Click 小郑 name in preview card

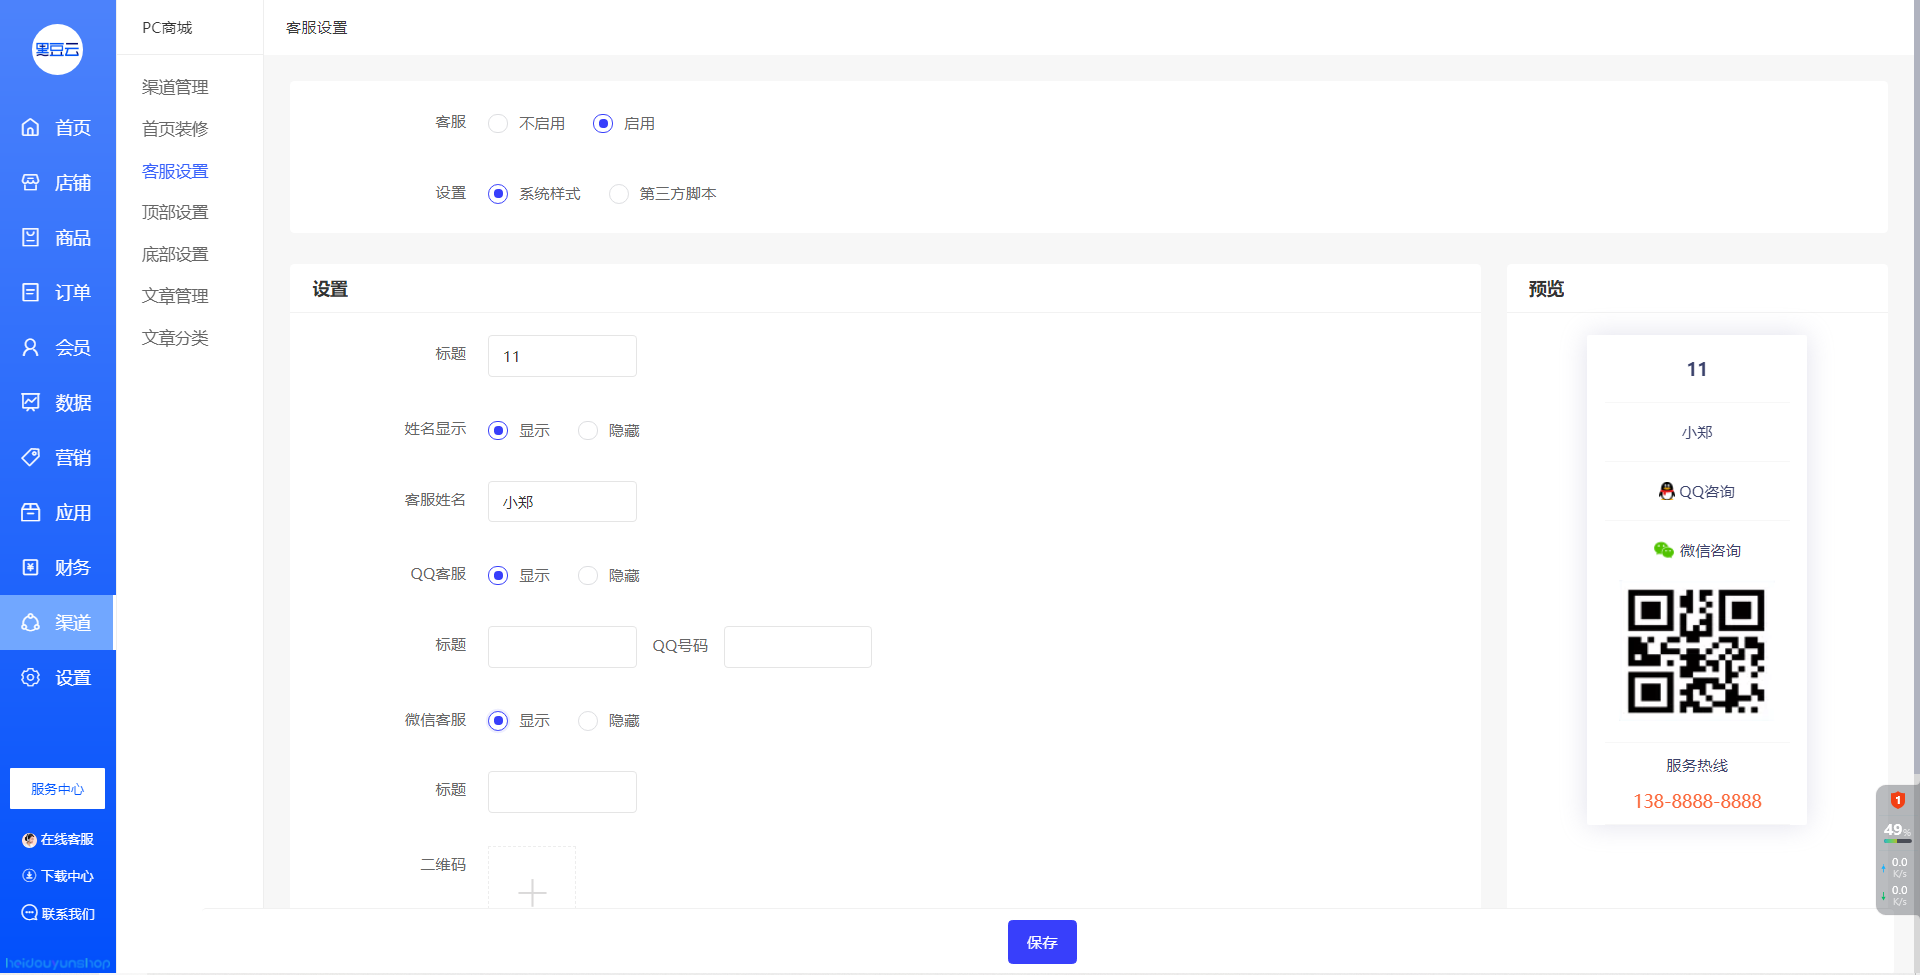tap(1697, 432)
